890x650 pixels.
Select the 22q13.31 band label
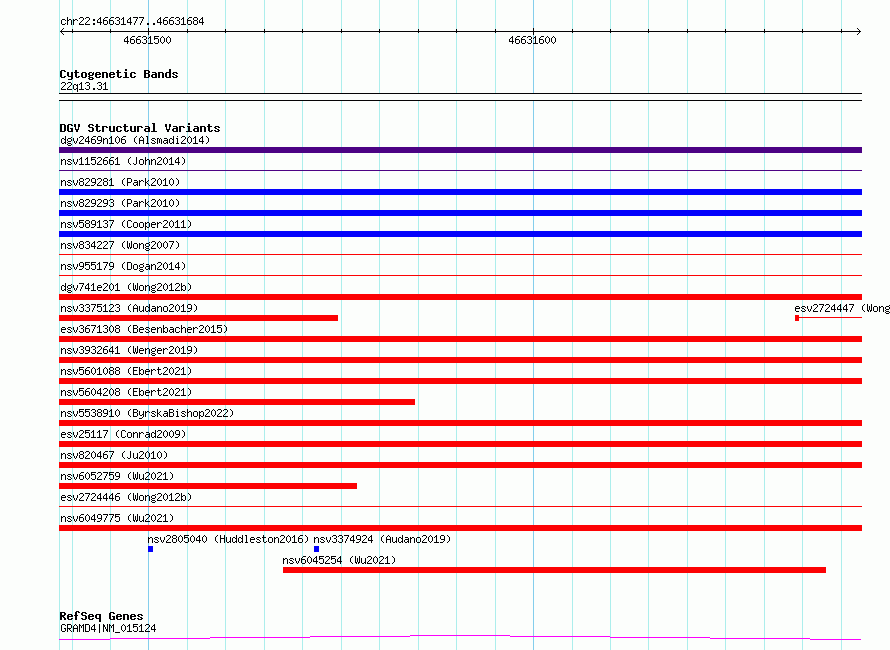click(x=84, y=86)
